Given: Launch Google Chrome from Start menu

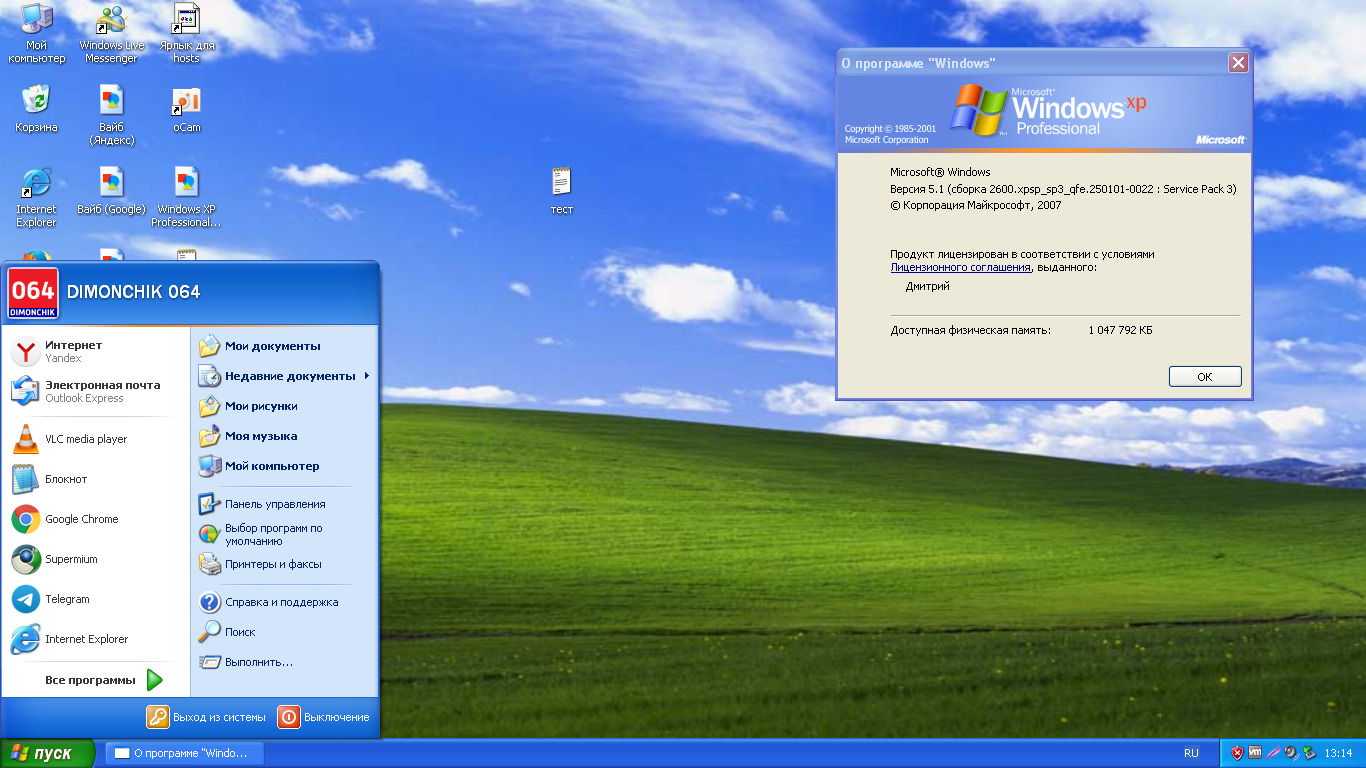Looking at the screenshot, I should click(x=81, y=519).
